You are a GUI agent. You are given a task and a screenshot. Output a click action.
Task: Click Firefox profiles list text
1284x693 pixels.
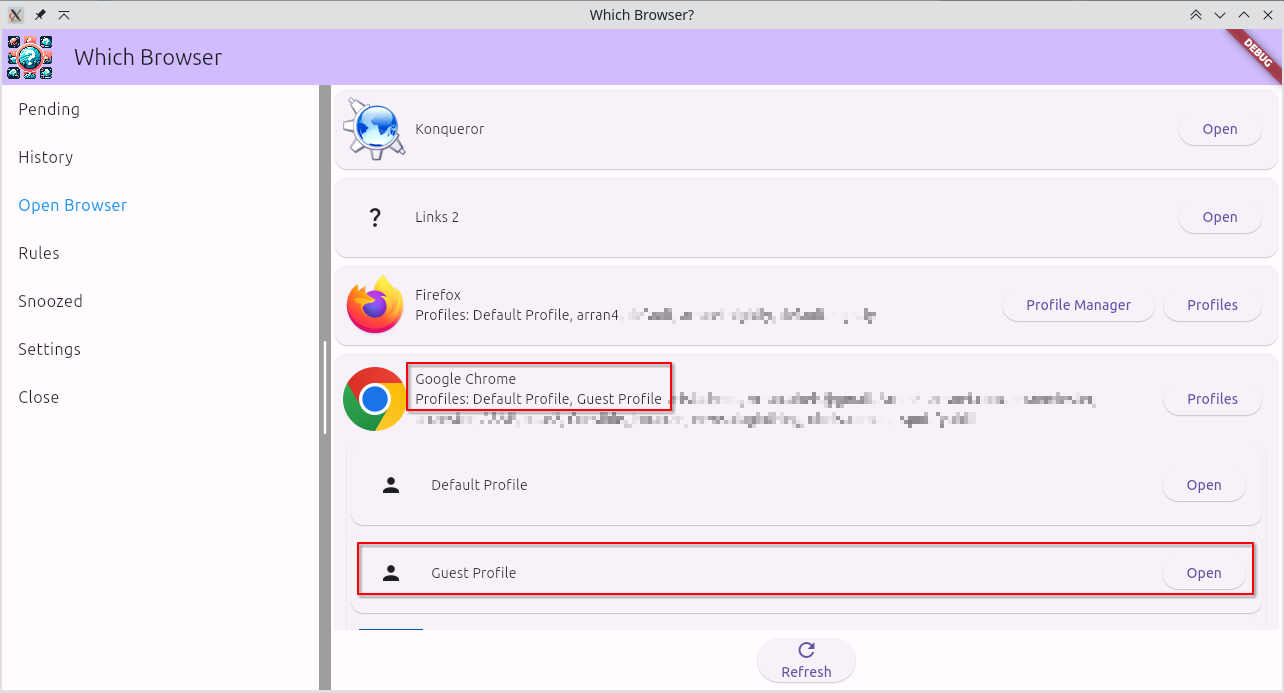click(x=645, y=315)
